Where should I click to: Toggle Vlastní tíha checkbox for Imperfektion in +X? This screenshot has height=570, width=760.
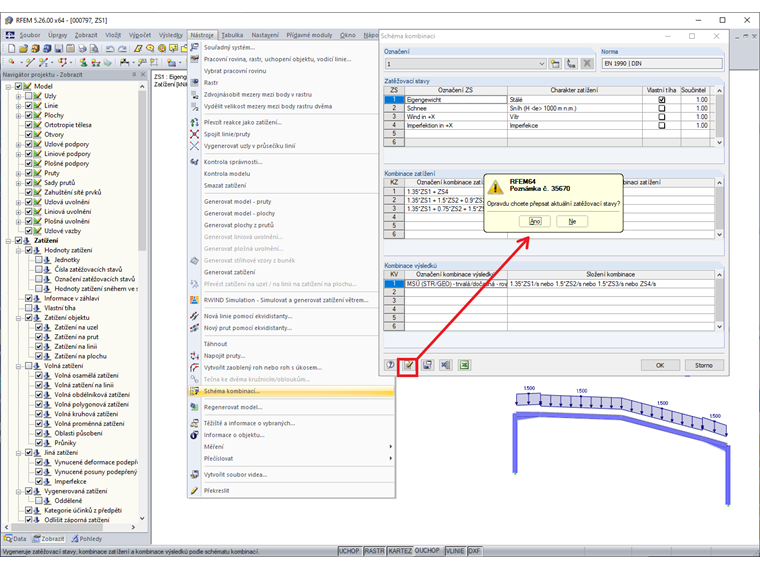pyautogui.click(x=662, y=126)
